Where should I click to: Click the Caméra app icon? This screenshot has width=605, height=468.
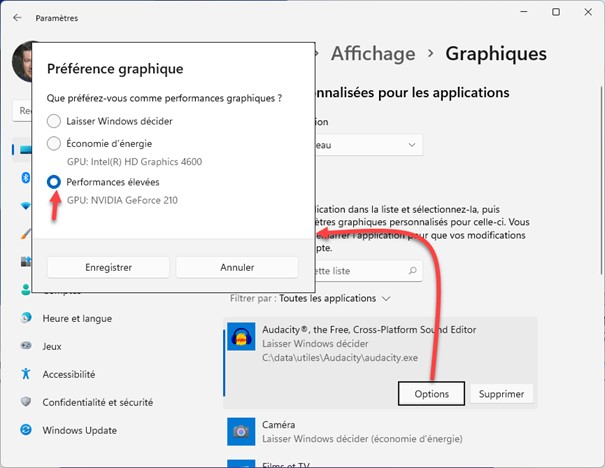pyautogui.click(x=240, y=431)
